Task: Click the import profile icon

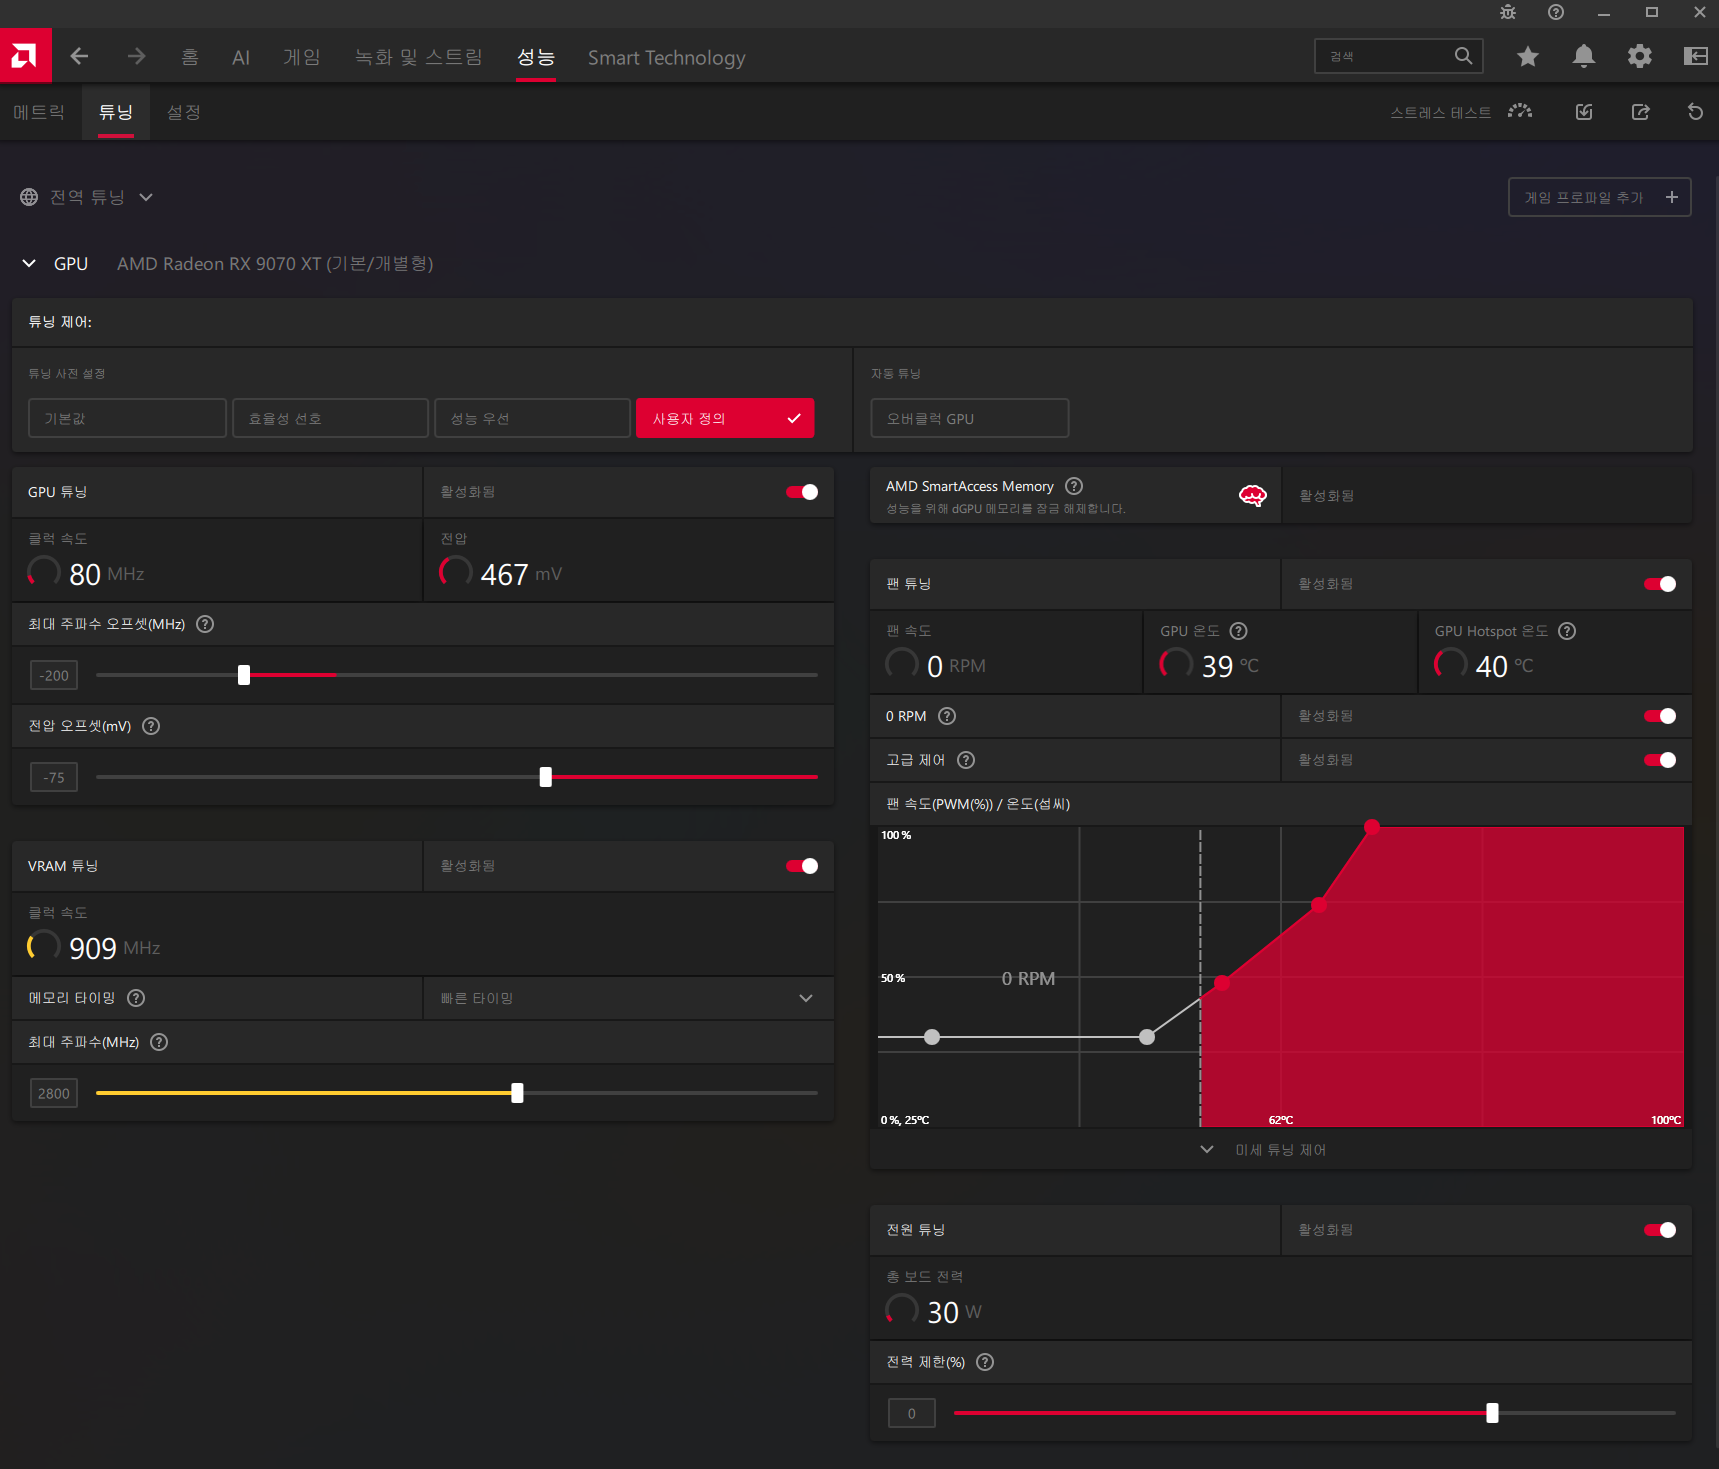Action: coord(1584,112)
